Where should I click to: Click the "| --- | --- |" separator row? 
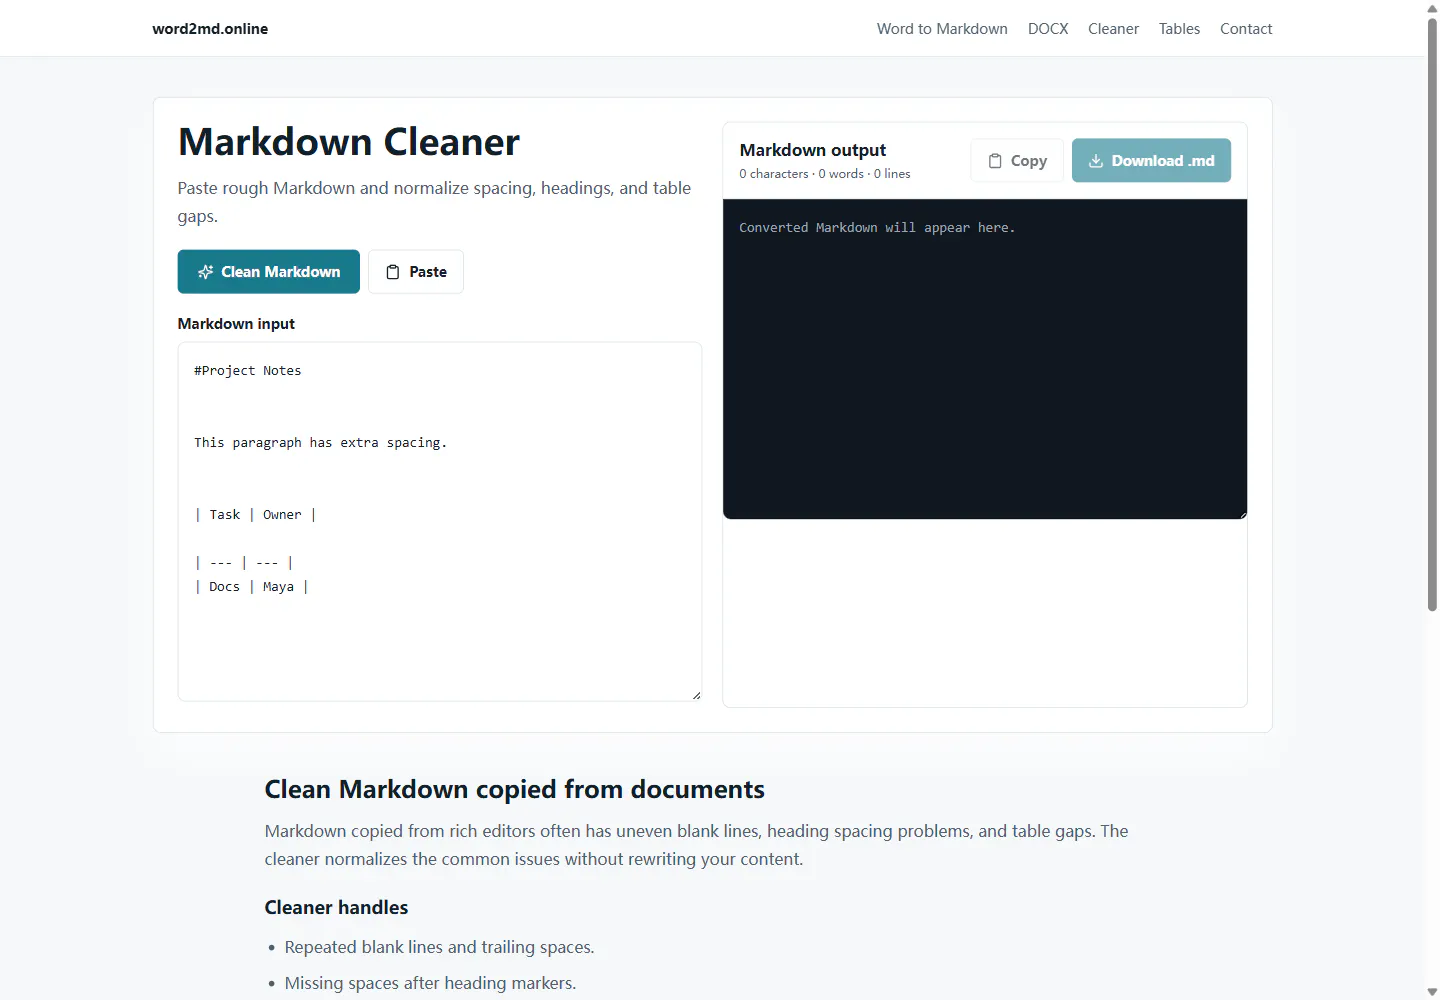click(244, 563)
